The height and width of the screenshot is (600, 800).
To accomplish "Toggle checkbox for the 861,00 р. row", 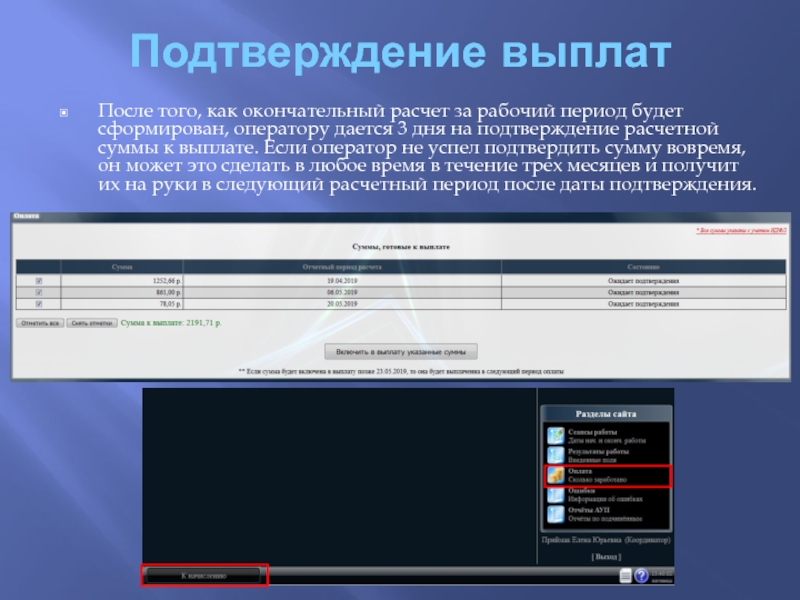I will pyautogui.click(x=39, y=292).
